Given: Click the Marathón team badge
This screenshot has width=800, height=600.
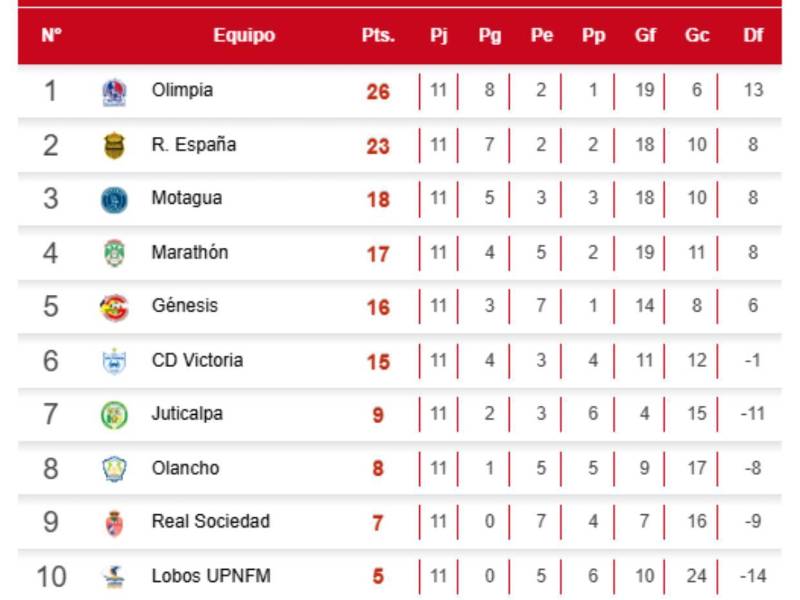Looking at the screenshot, I should pyautogui.click(x=114, y=254).
